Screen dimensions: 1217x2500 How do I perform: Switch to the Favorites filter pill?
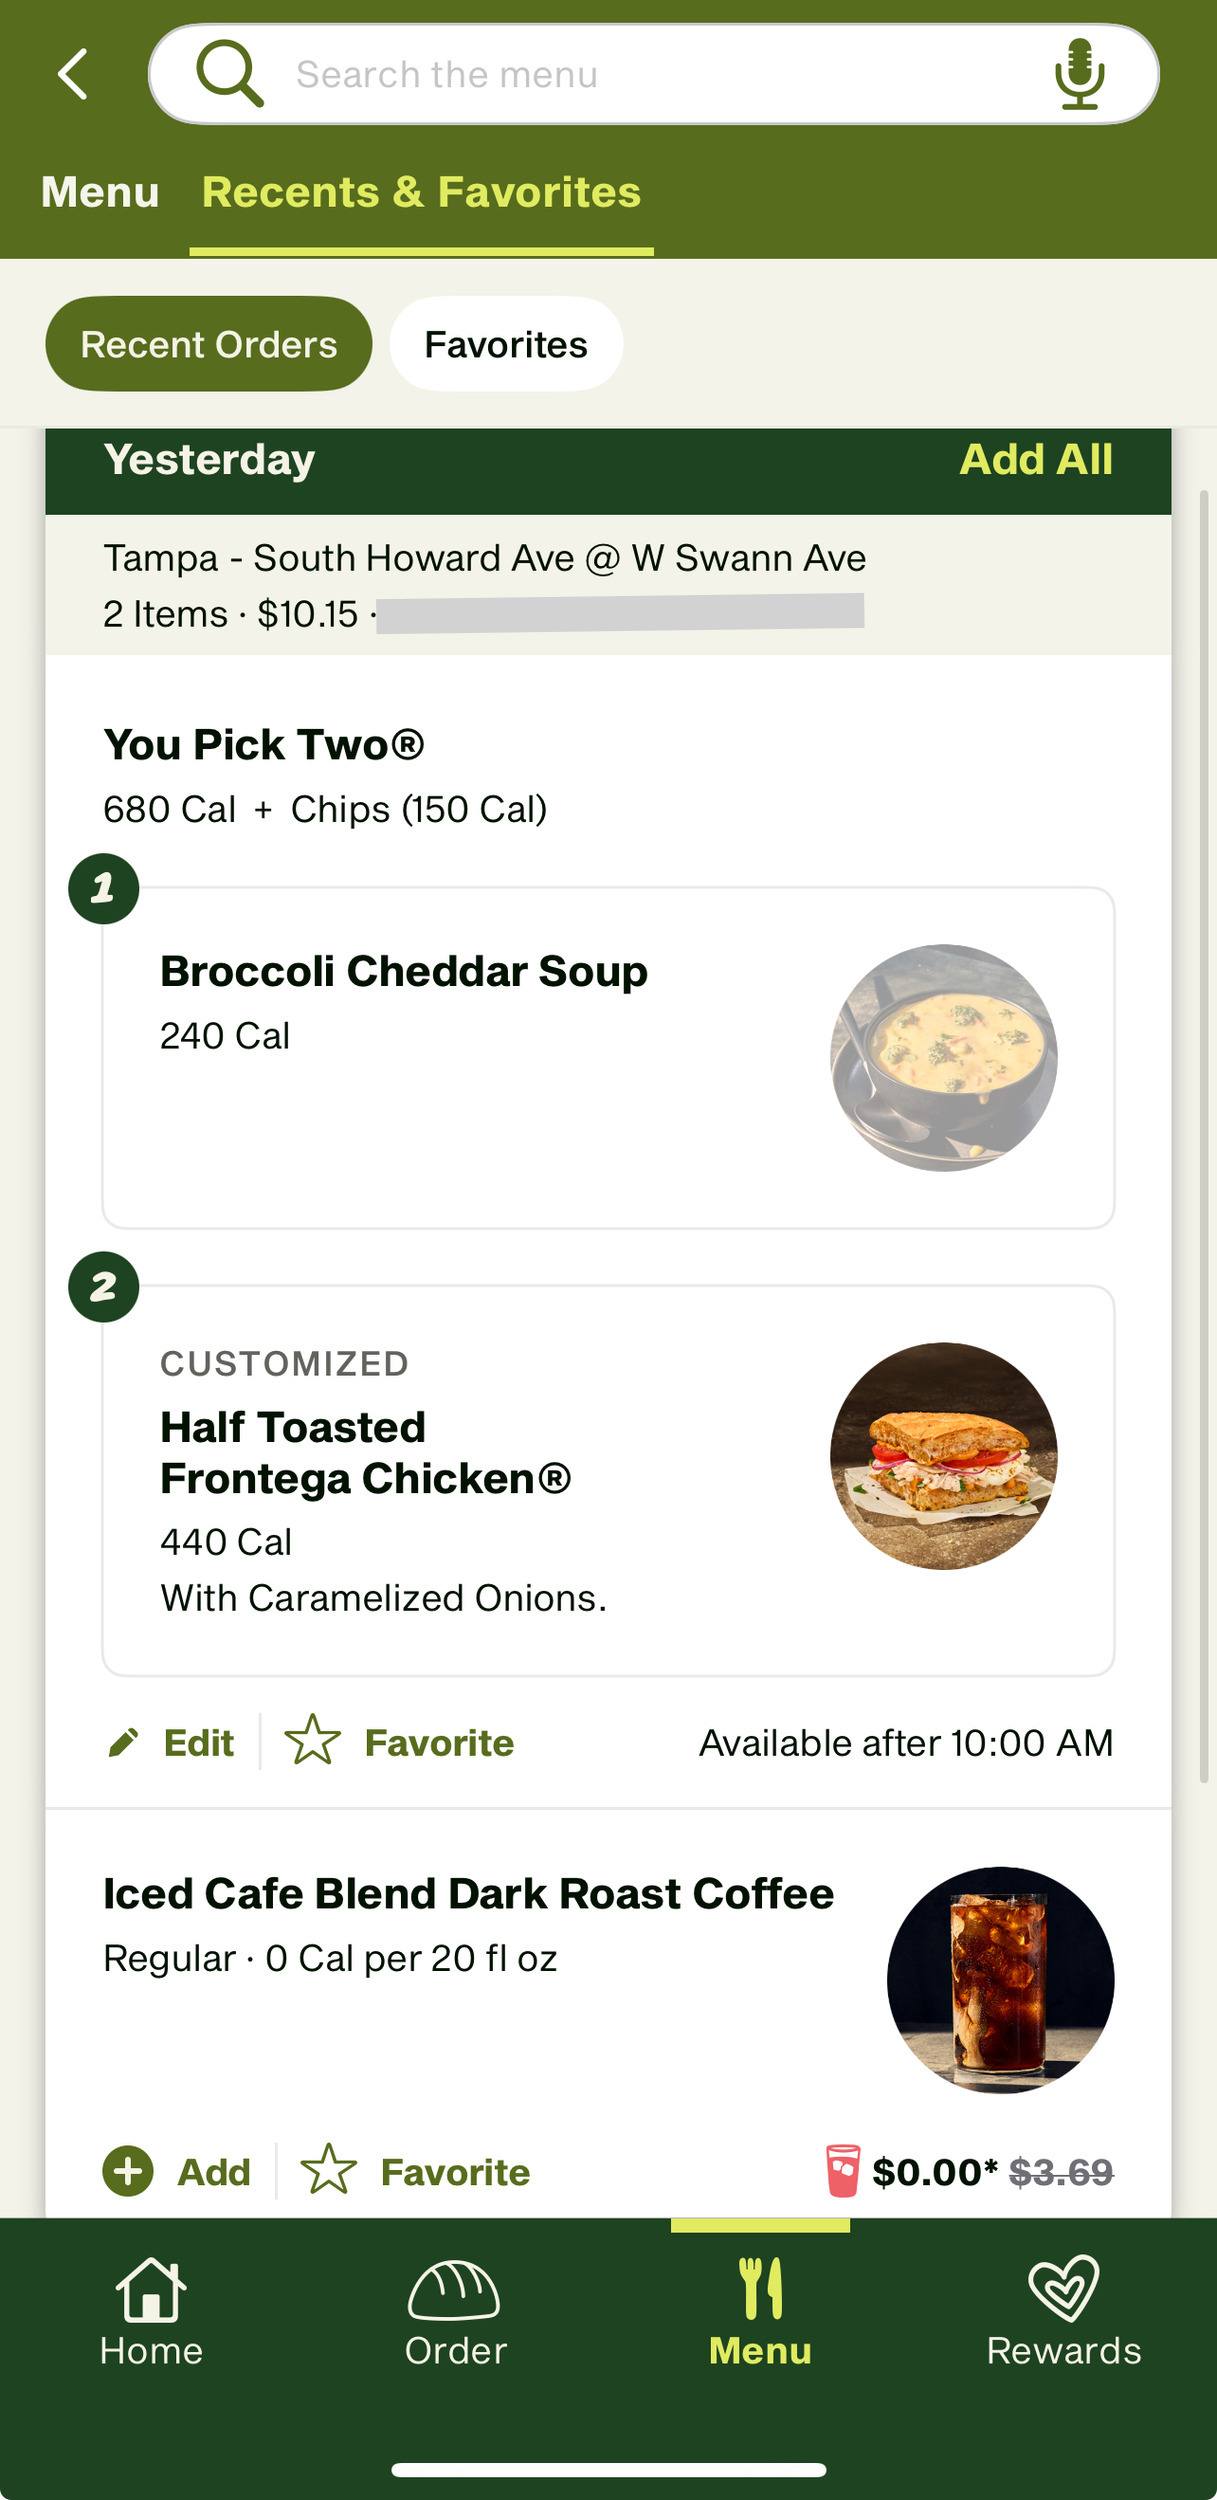[506, 344]
